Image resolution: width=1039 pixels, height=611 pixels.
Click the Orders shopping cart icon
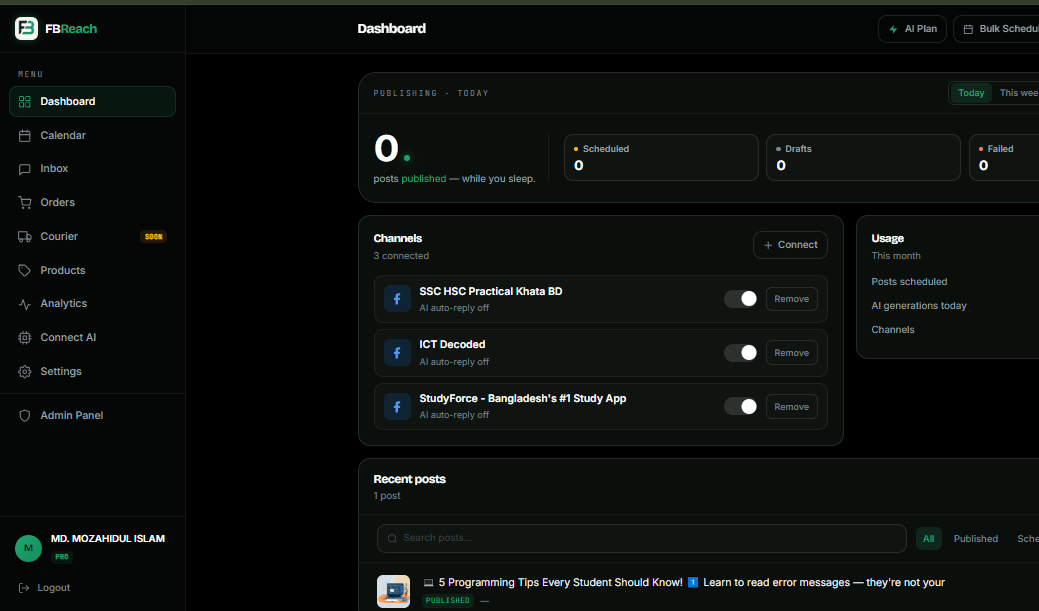(25, 203)
